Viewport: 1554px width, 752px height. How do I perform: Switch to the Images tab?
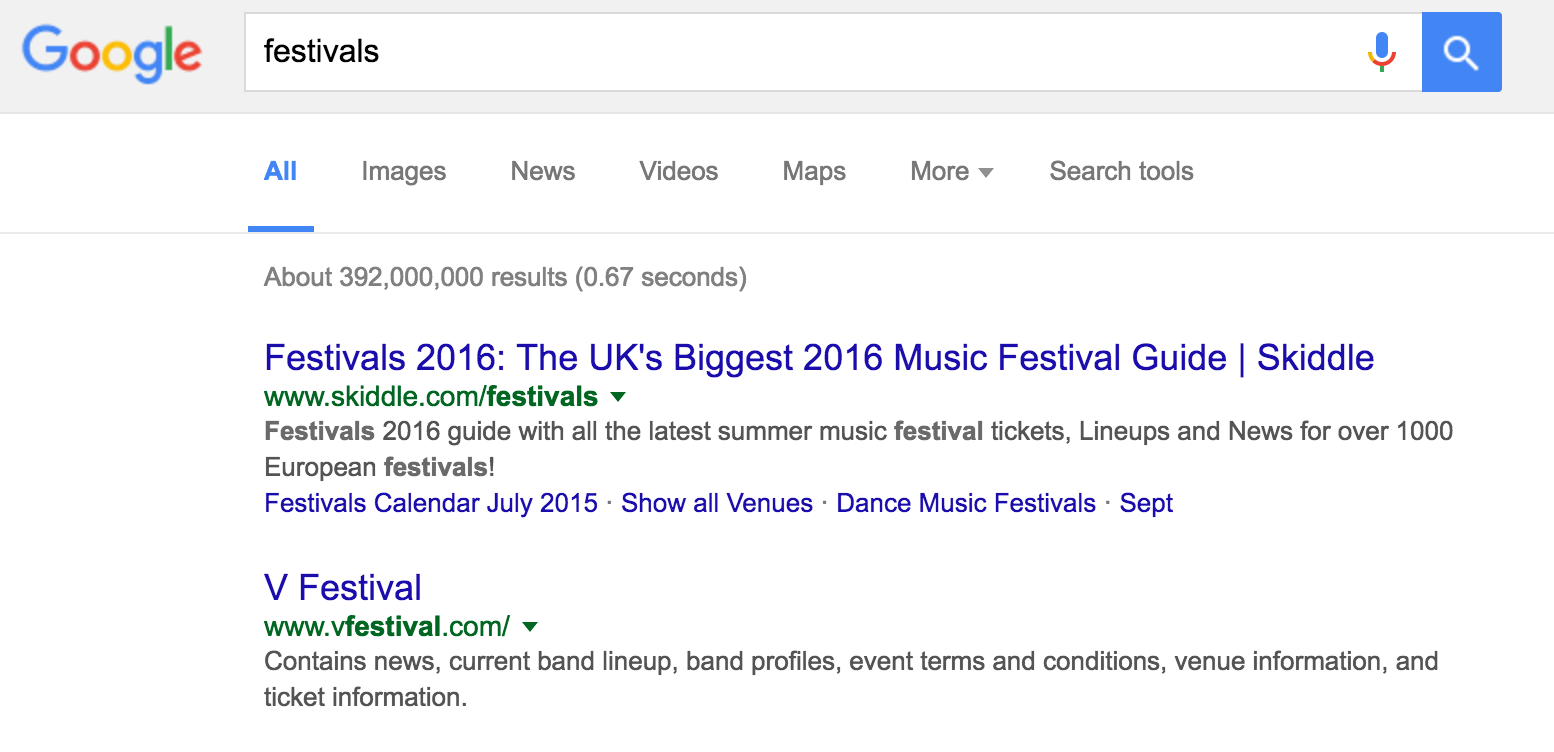click(403, 171)
